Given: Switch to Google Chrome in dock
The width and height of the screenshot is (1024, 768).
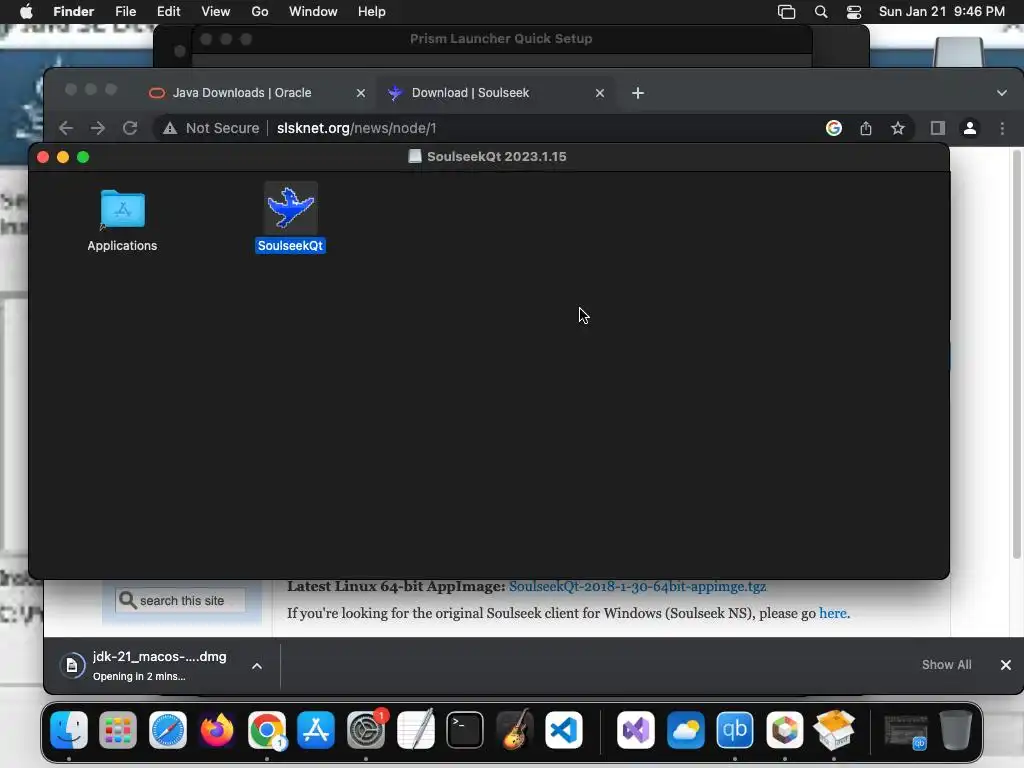Looking at the screenshot, I should point(266,730).
